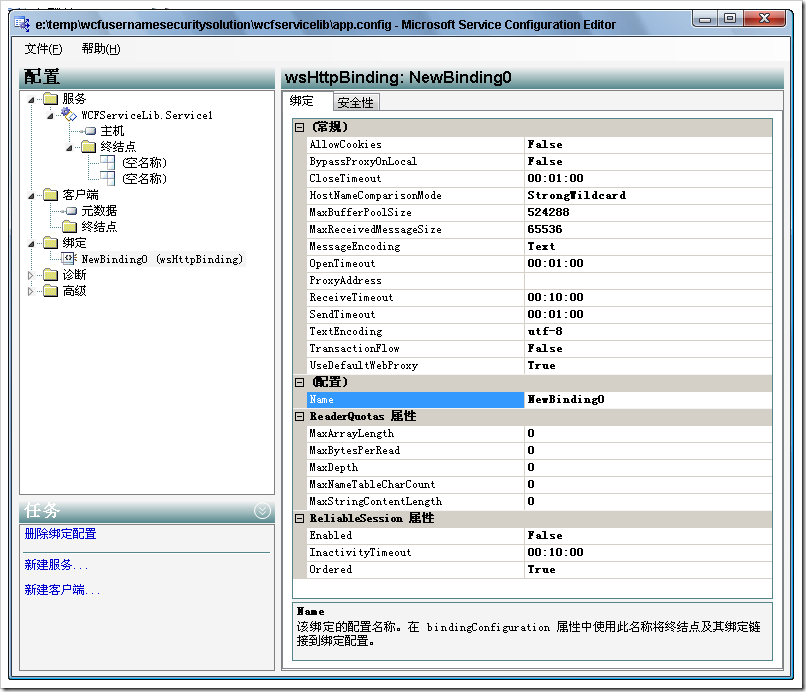Image resolution: width=806 pixels, height=692 pixels.
Task: Select the OpenTimeout property label
Action: [x=342, y=263]
